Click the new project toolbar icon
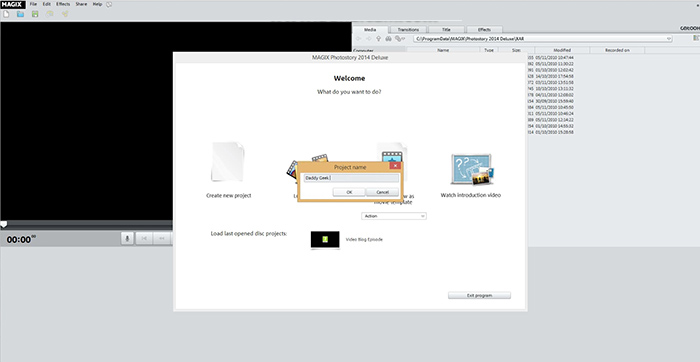The width and height of the screenshot is (700, 362). pyautogui.click(x=6, y=14)
